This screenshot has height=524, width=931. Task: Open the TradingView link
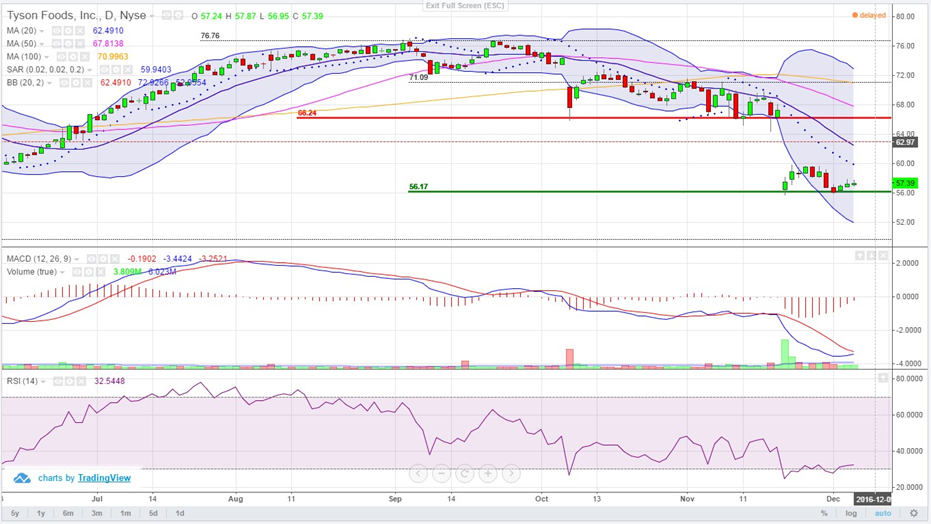(104, 478)
